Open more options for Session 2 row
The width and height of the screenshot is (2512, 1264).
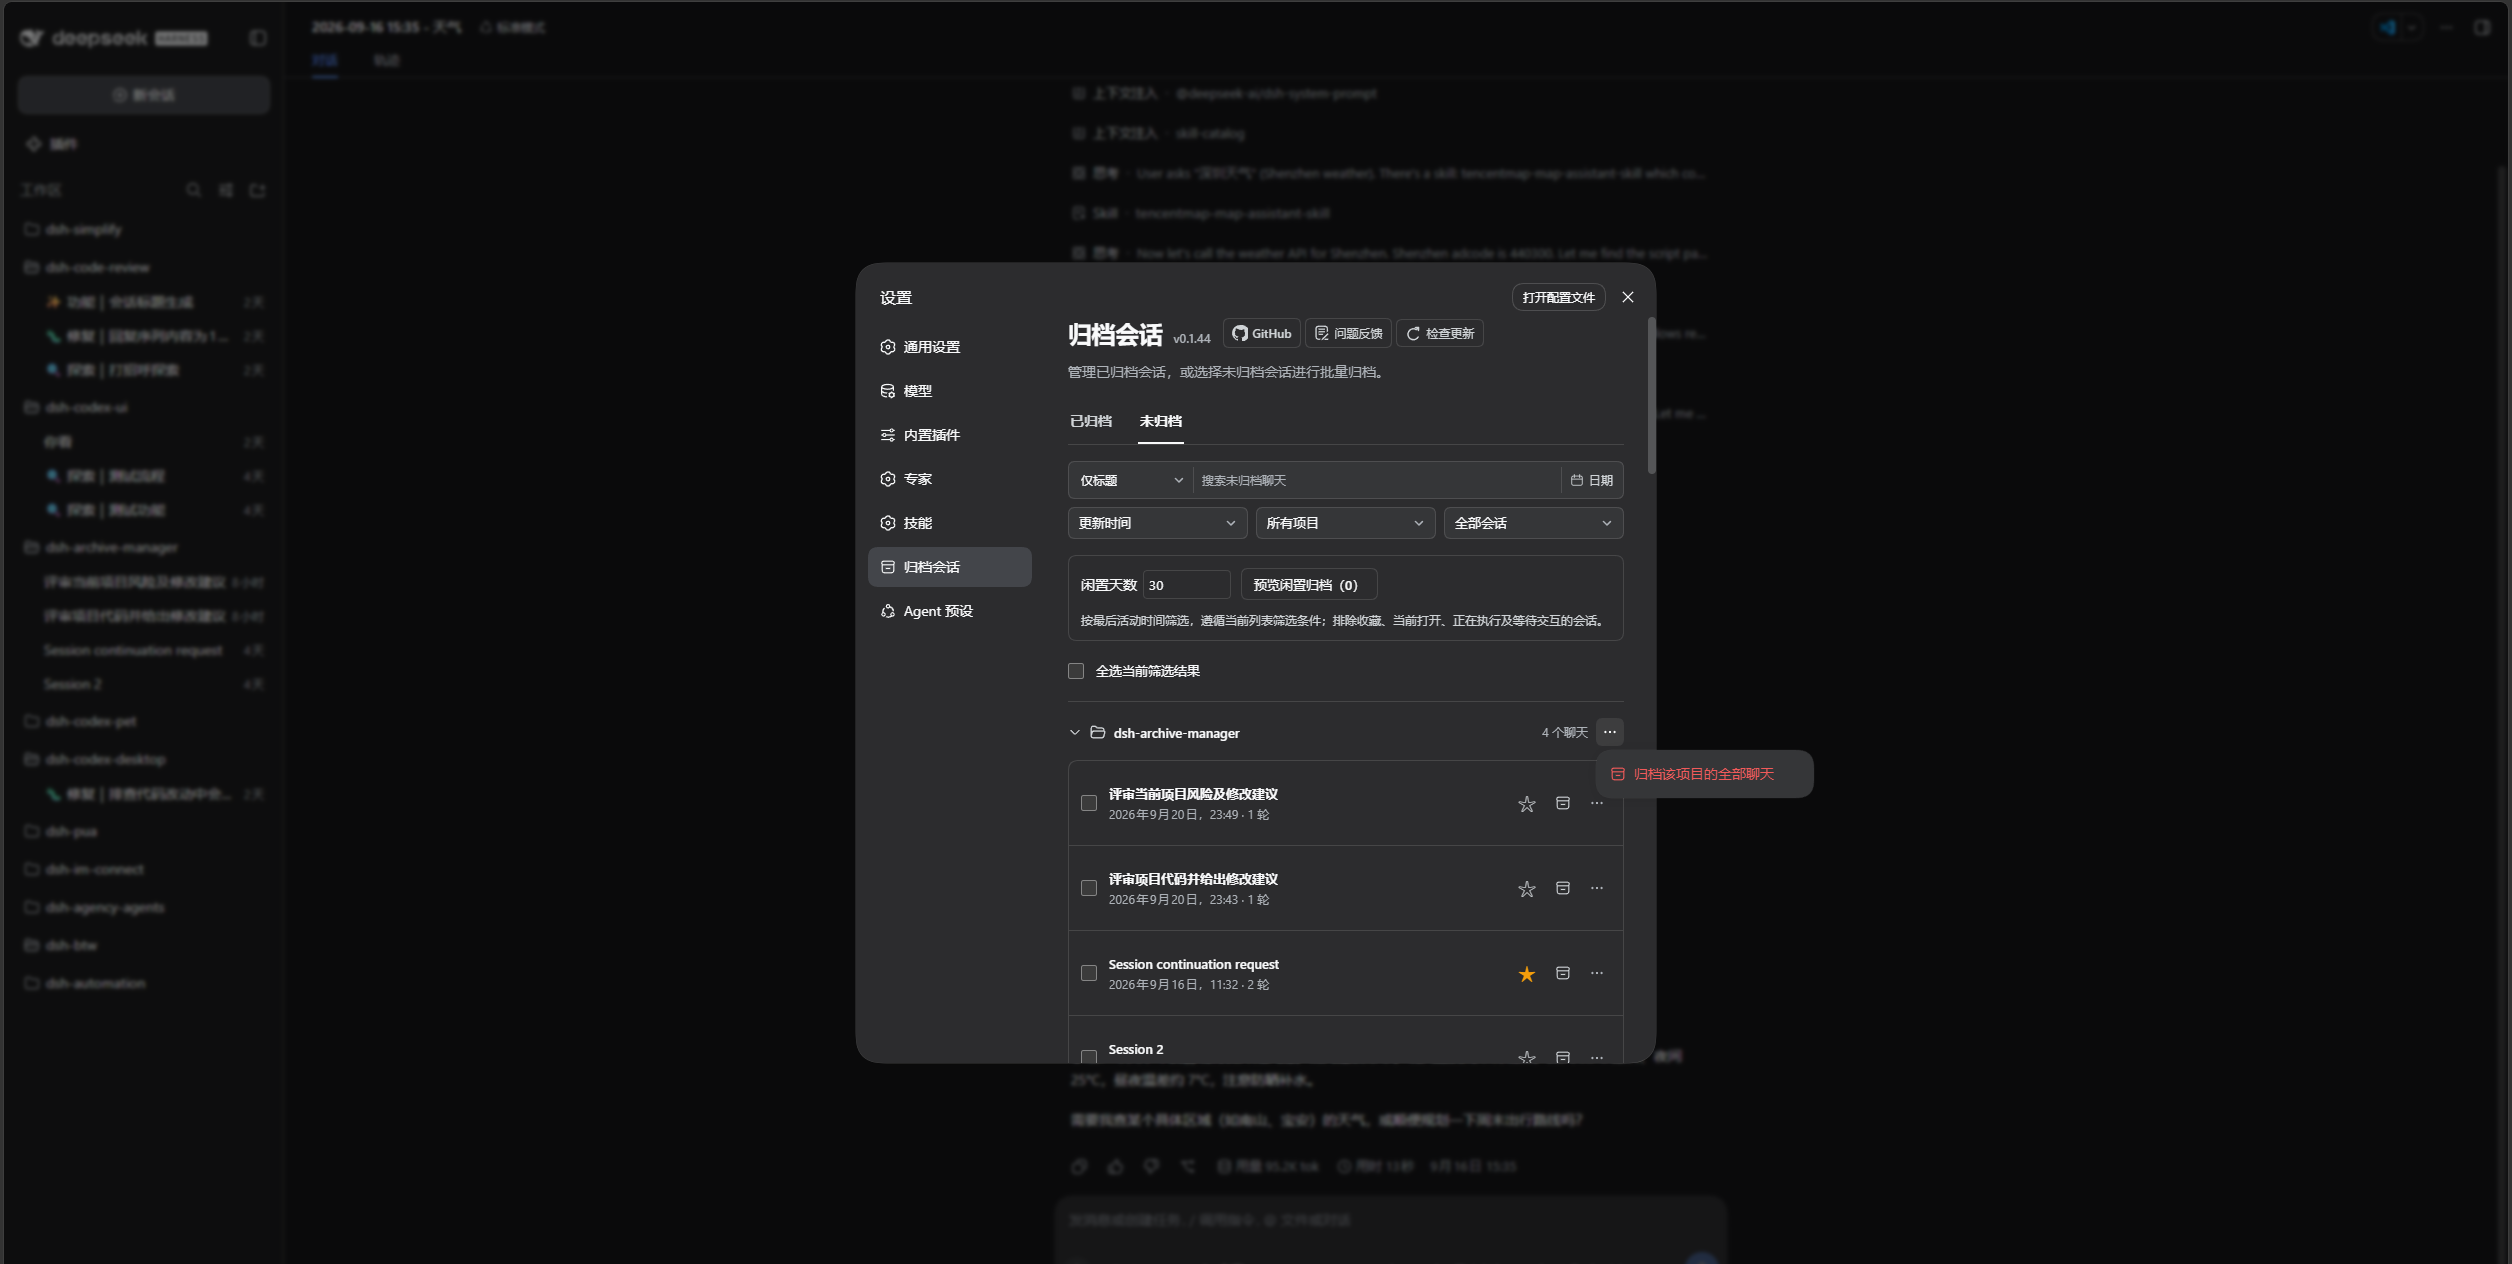(x=1597, y=1056)
